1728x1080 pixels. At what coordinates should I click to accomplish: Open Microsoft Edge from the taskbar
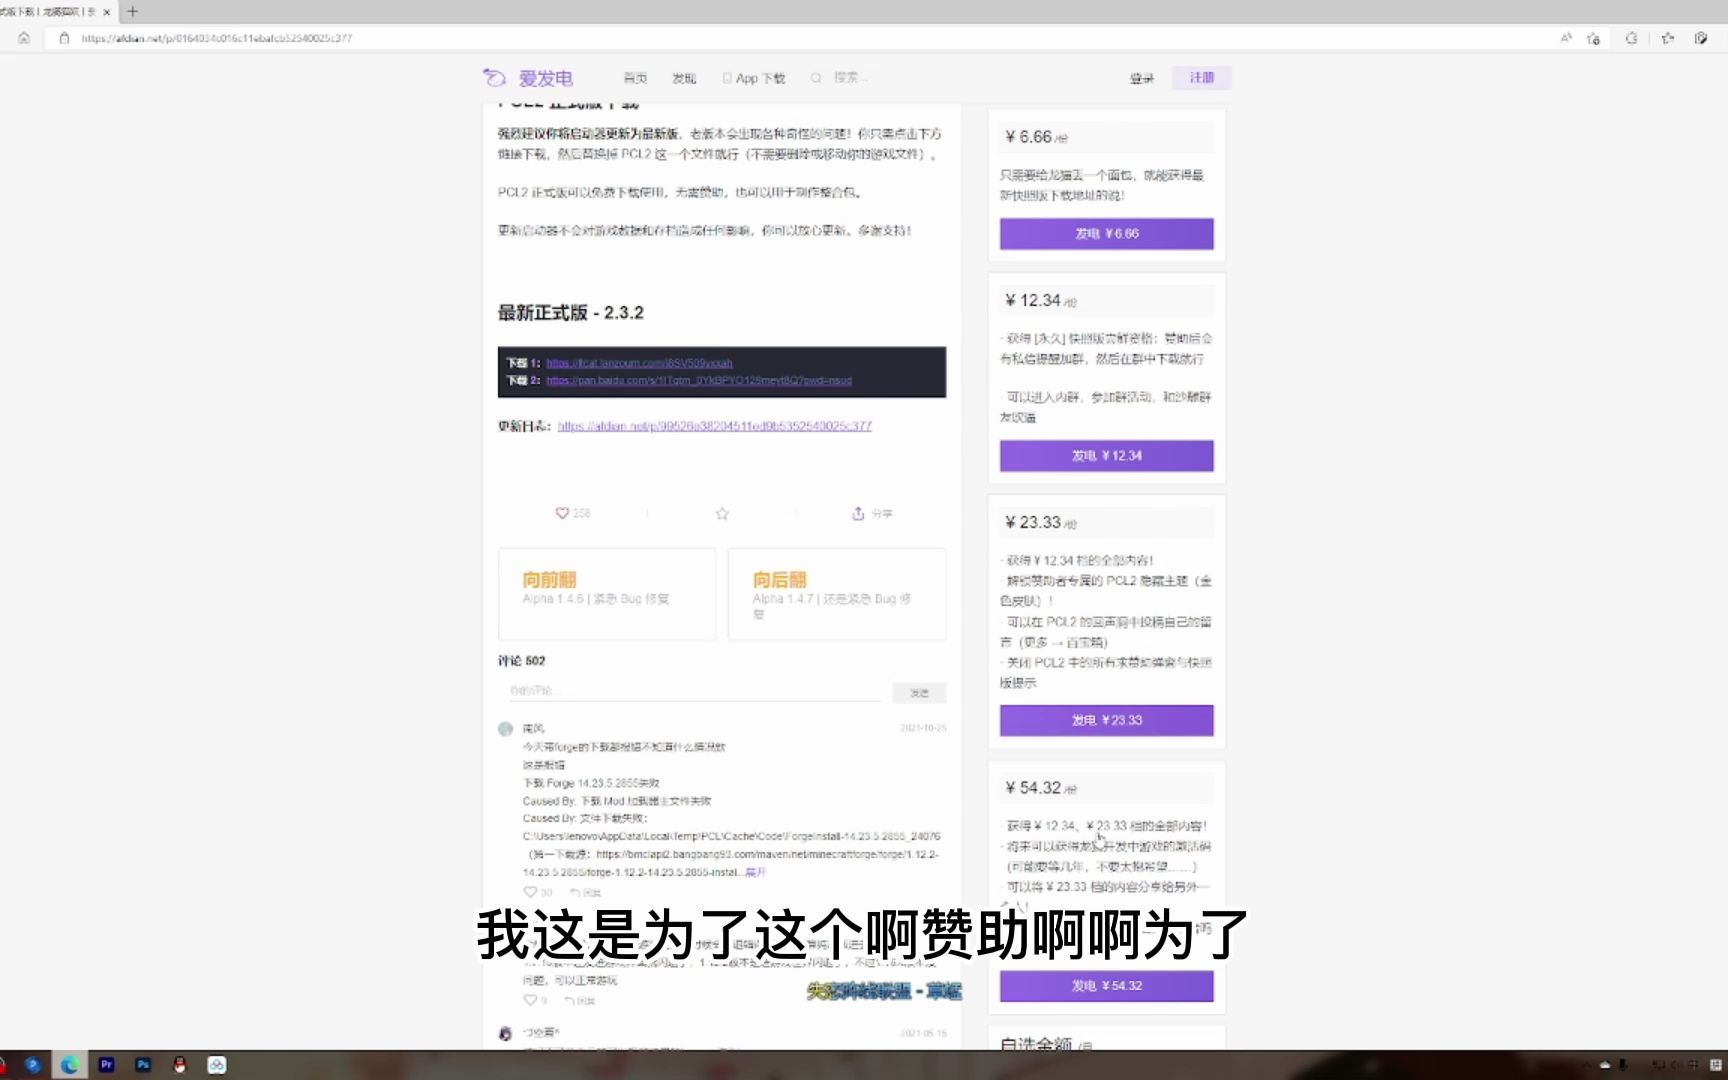coord(69,1065)
